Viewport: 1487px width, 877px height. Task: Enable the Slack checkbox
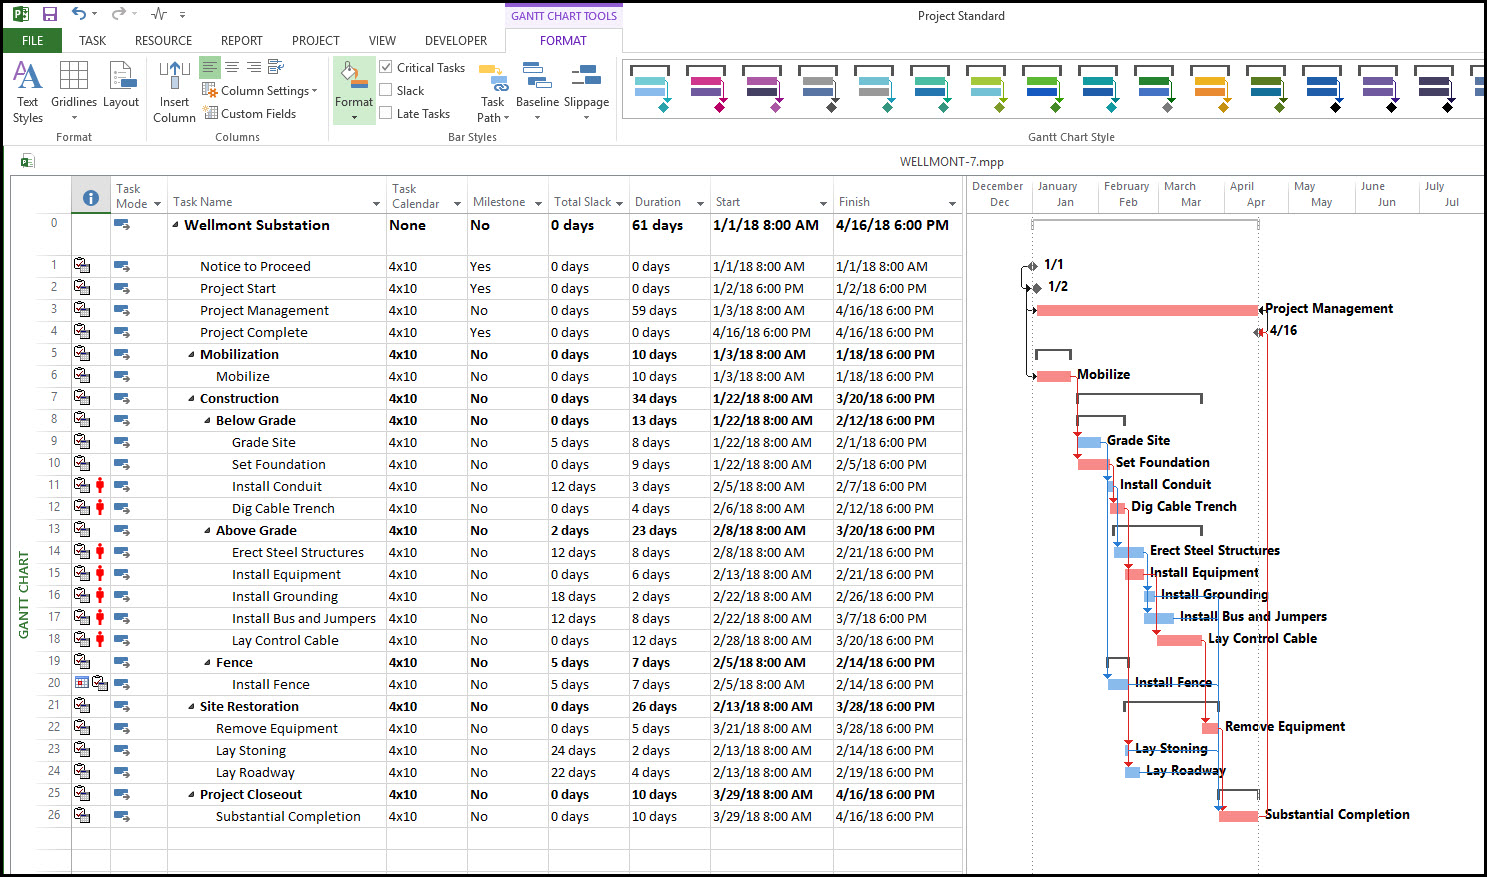[385, 90]
